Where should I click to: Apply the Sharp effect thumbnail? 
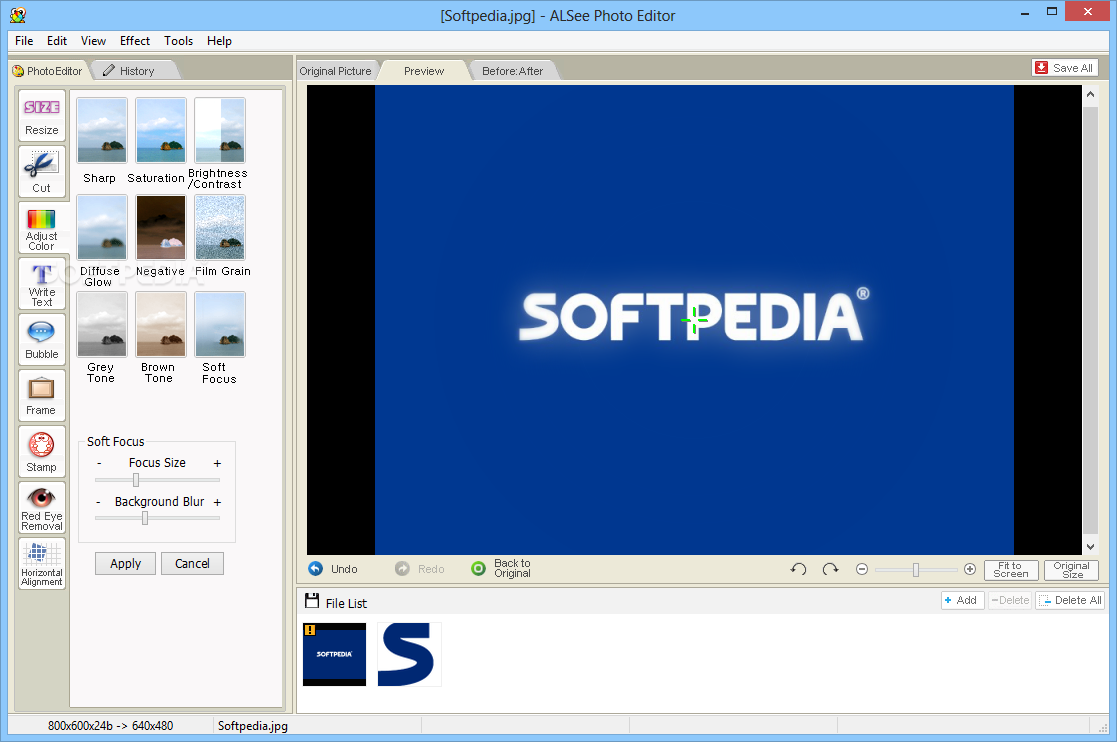(101, 130)
